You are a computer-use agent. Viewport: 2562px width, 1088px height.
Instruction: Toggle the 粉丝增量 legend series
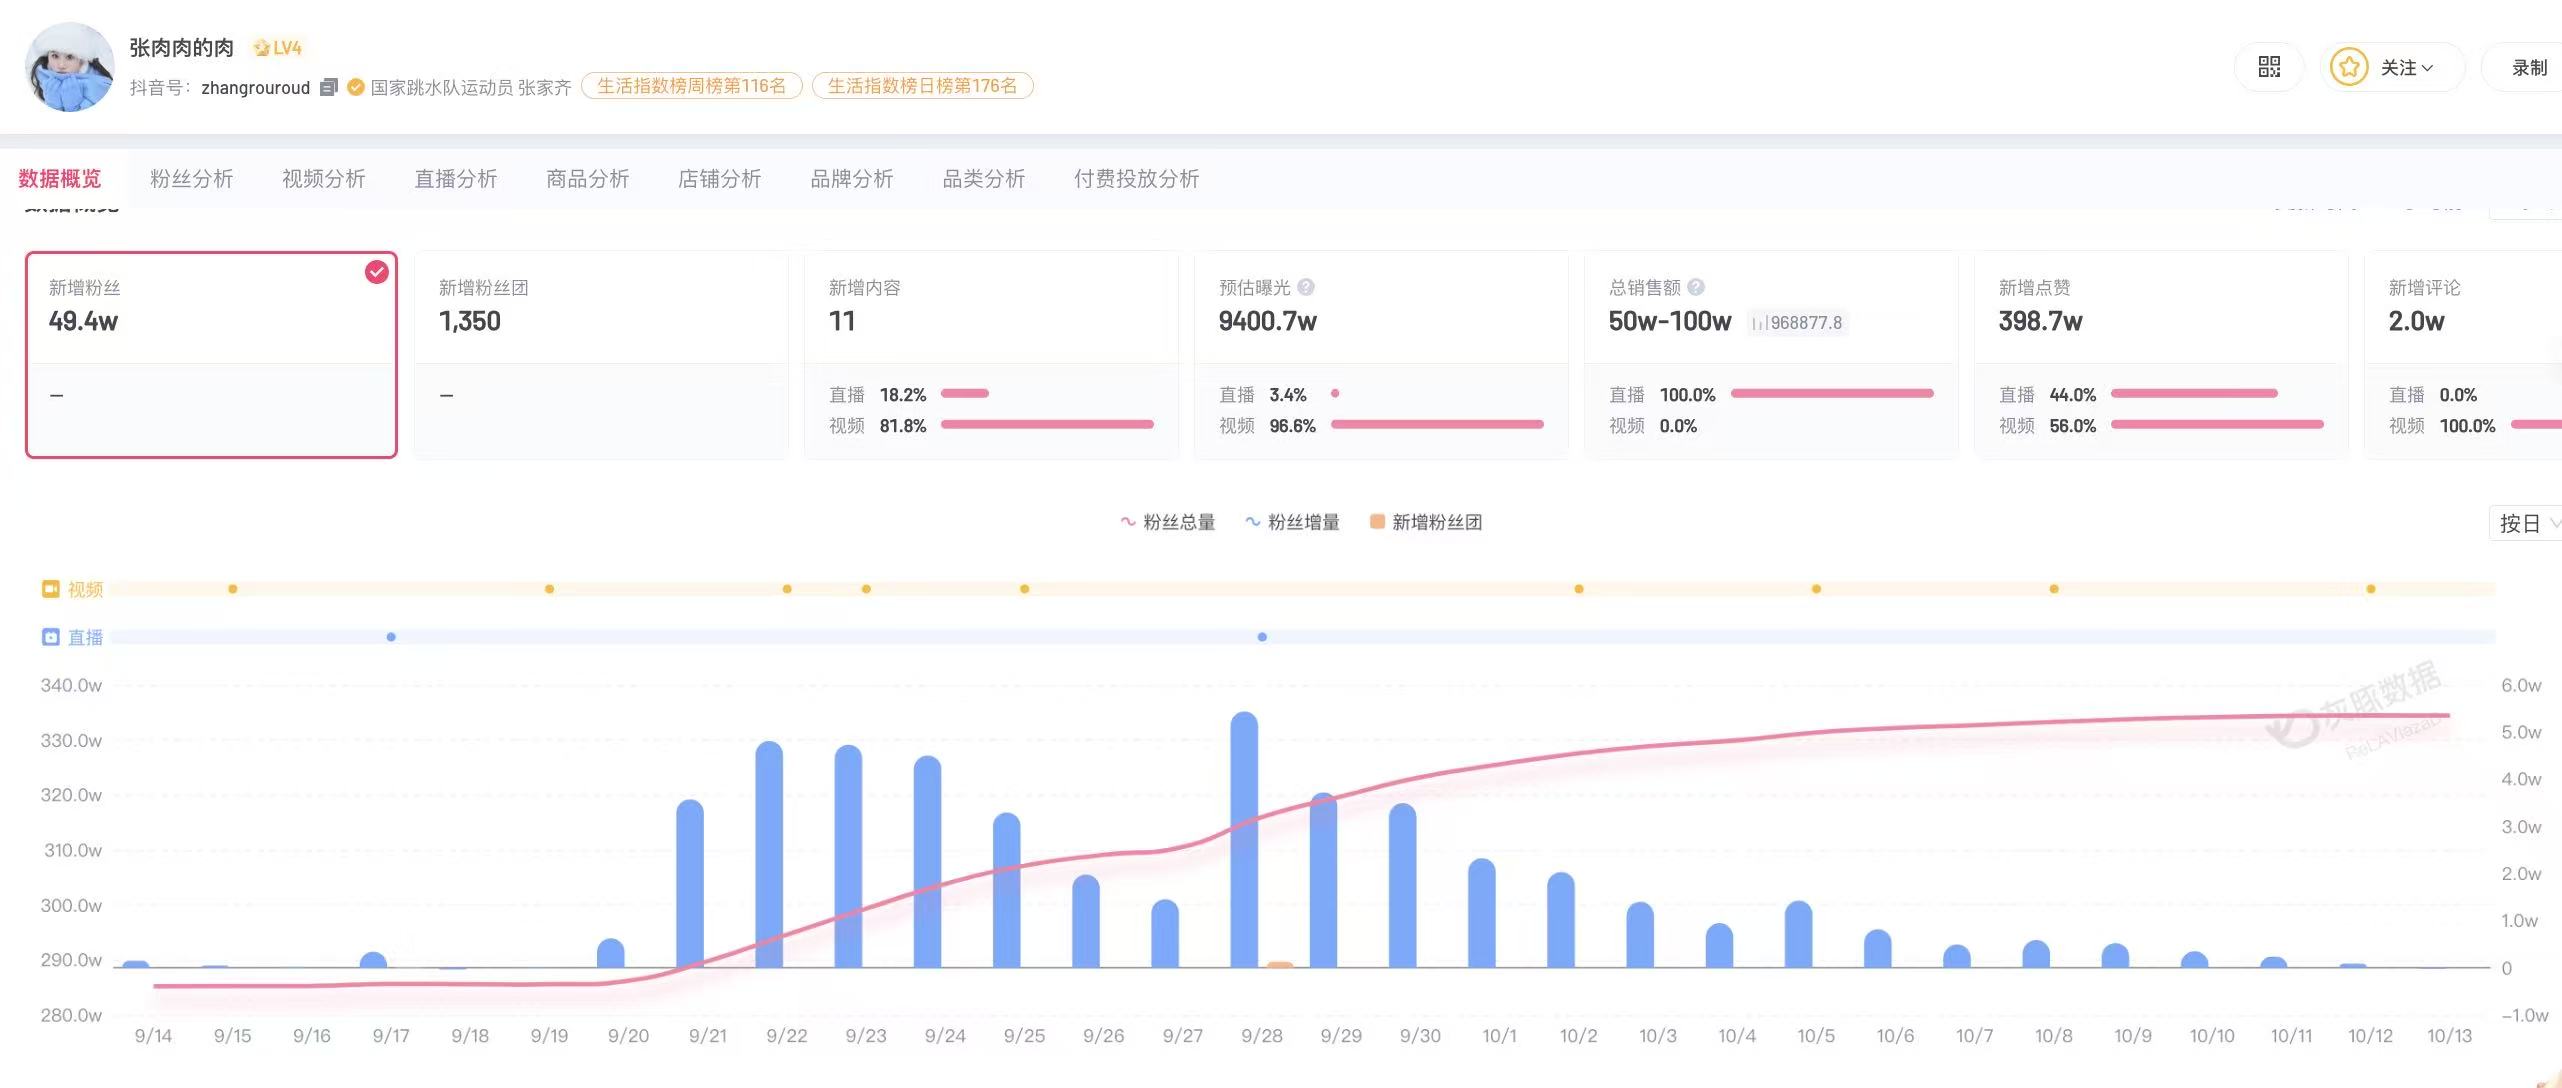1292,522
